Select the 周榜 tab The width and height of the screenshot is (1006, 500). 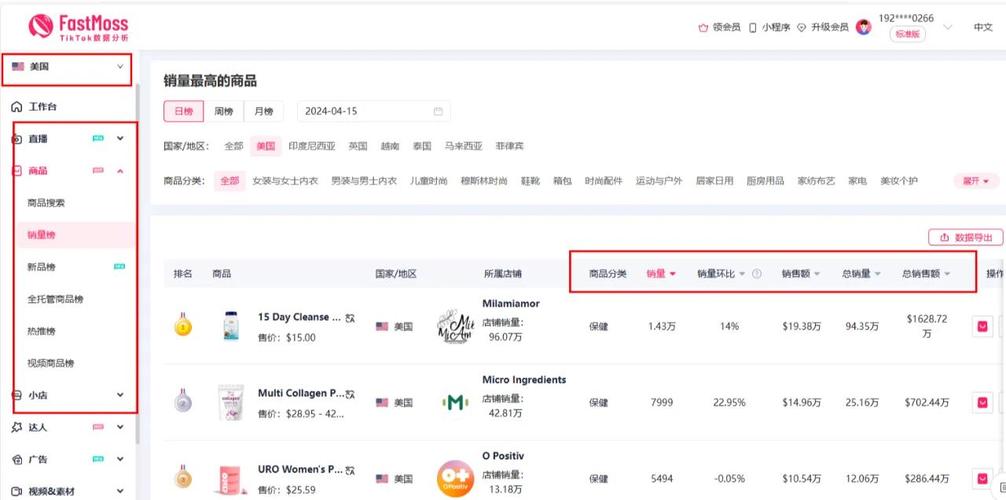pos(223,111)
